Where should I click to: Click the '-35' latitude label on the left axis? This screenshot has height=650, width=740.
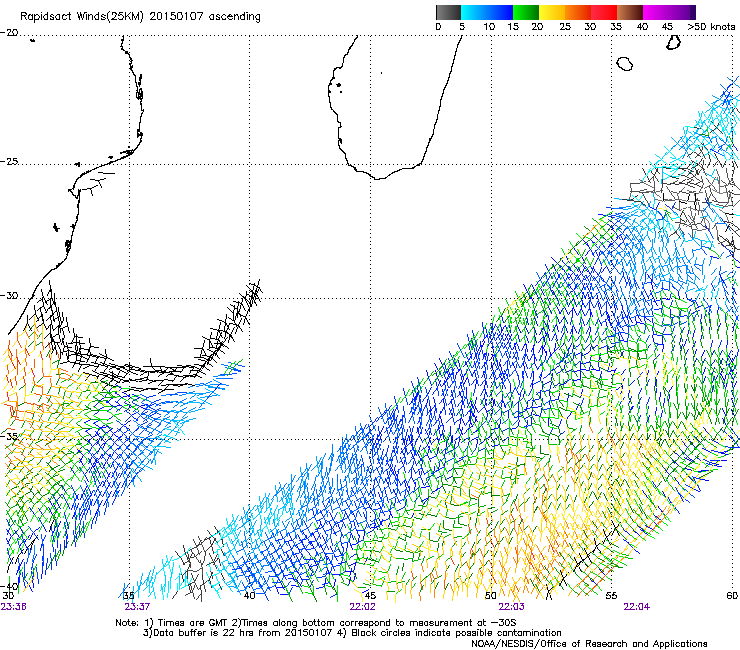pyautogui.click(x=9, y=437)
